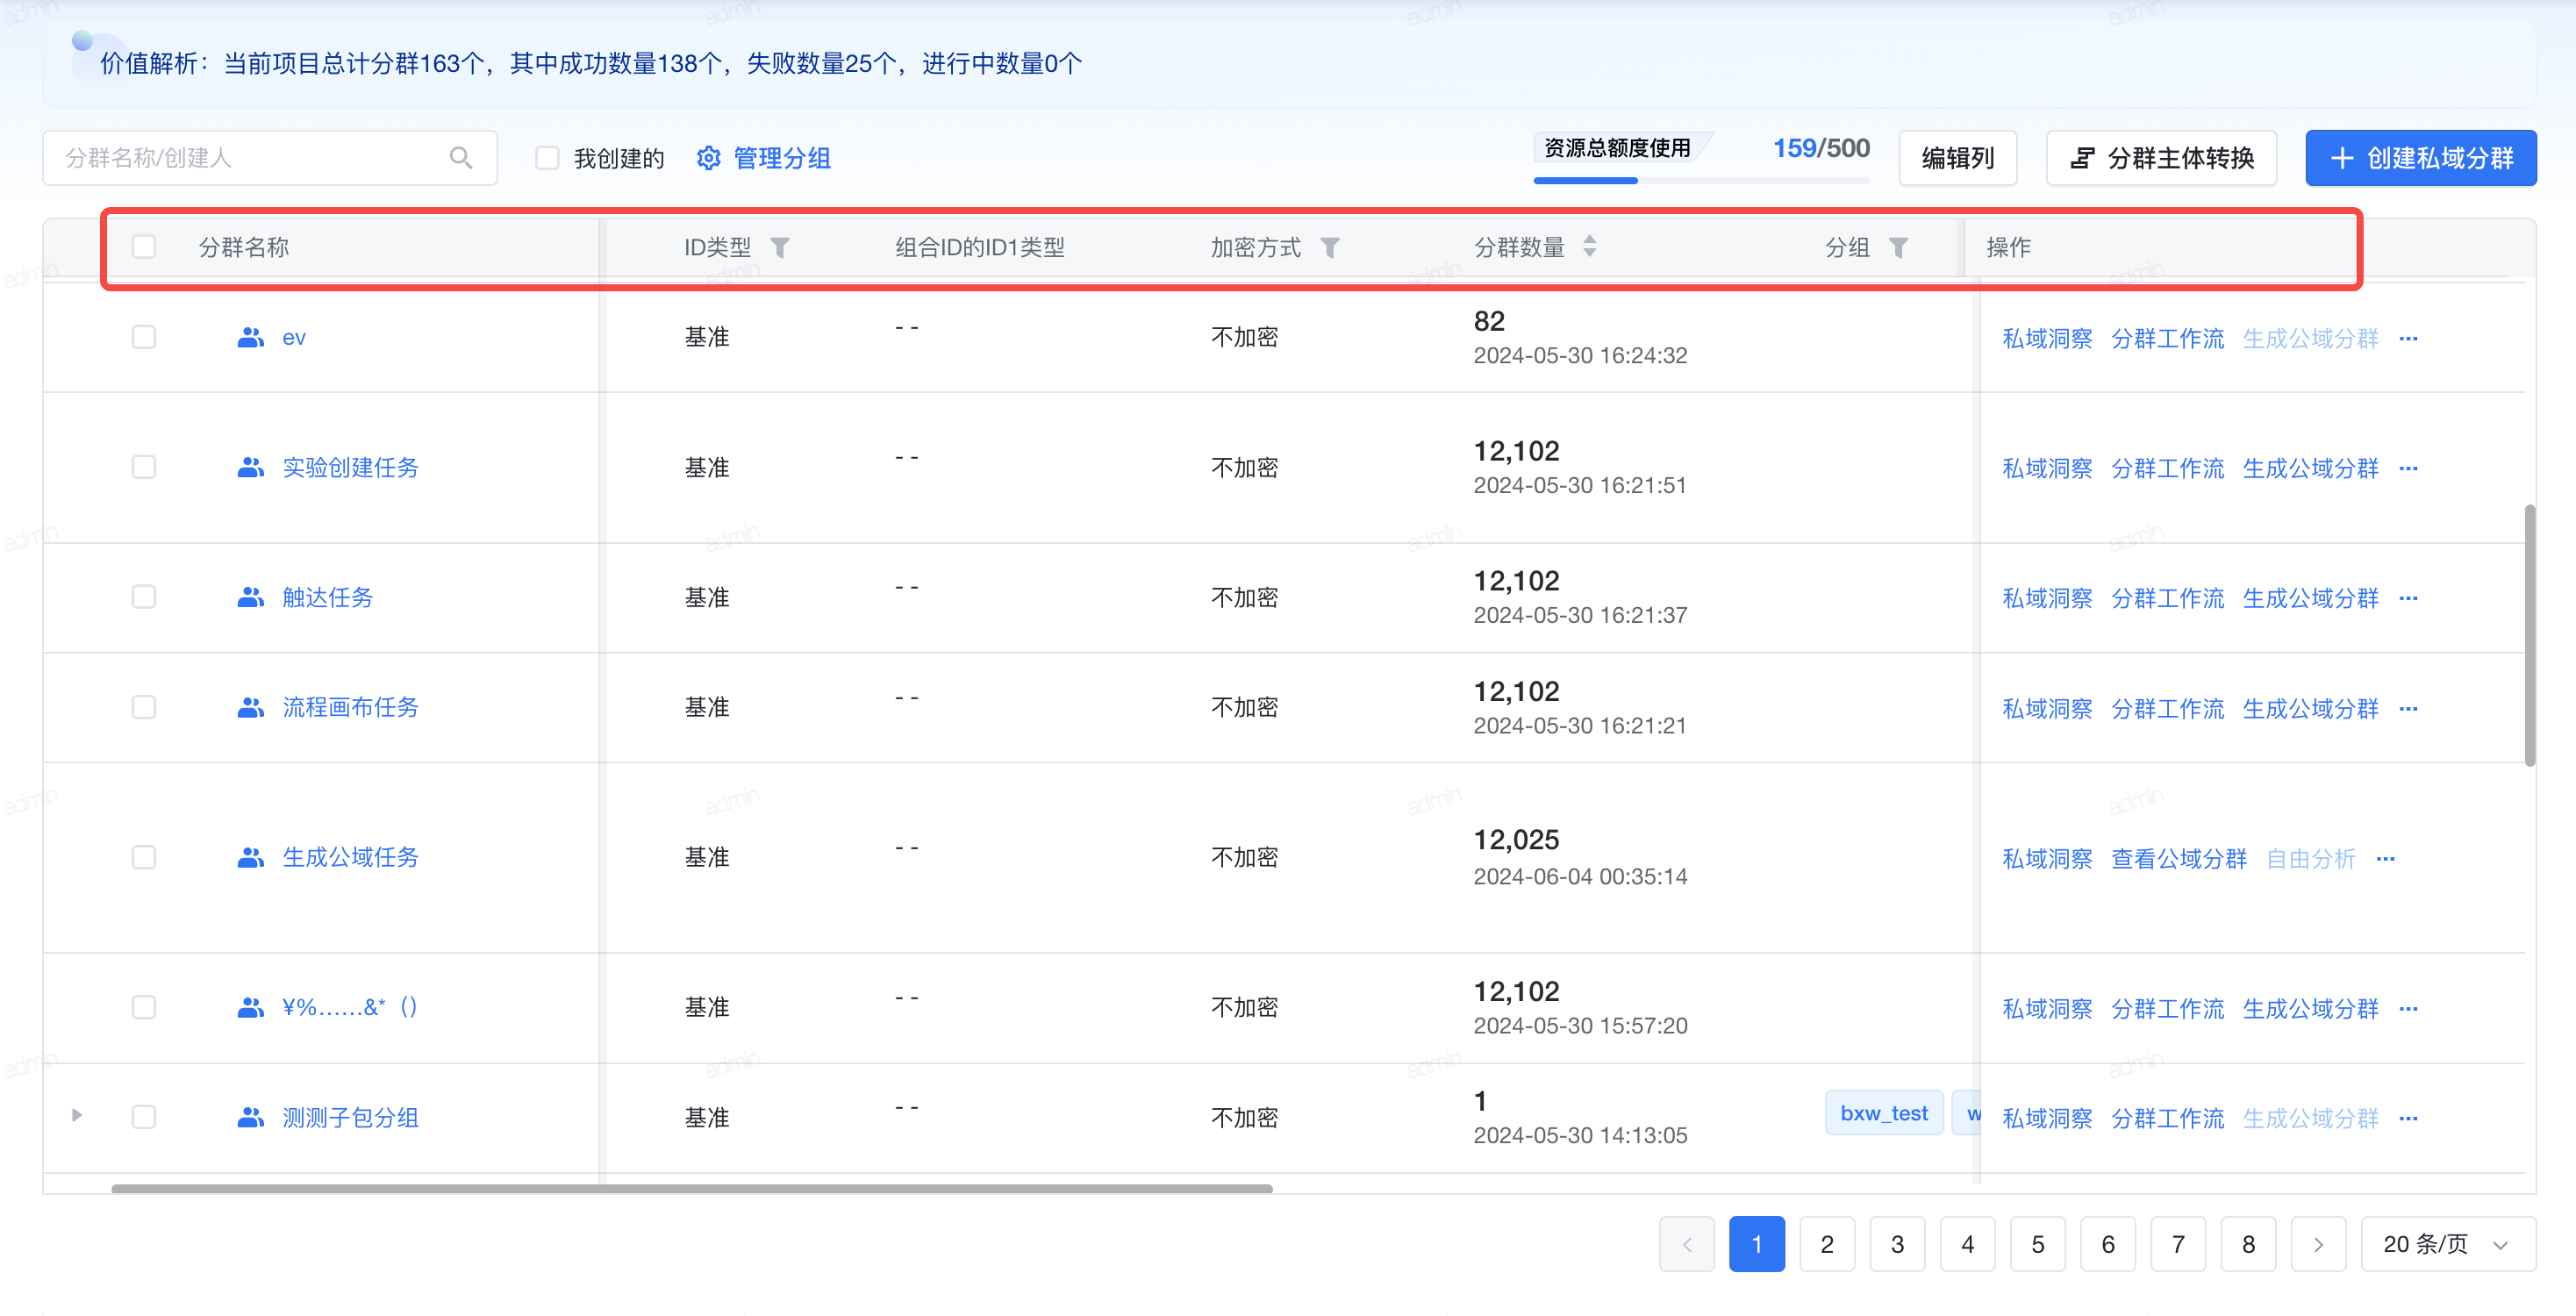Click the group icon beside 实验创建任务

pos(251,468)
